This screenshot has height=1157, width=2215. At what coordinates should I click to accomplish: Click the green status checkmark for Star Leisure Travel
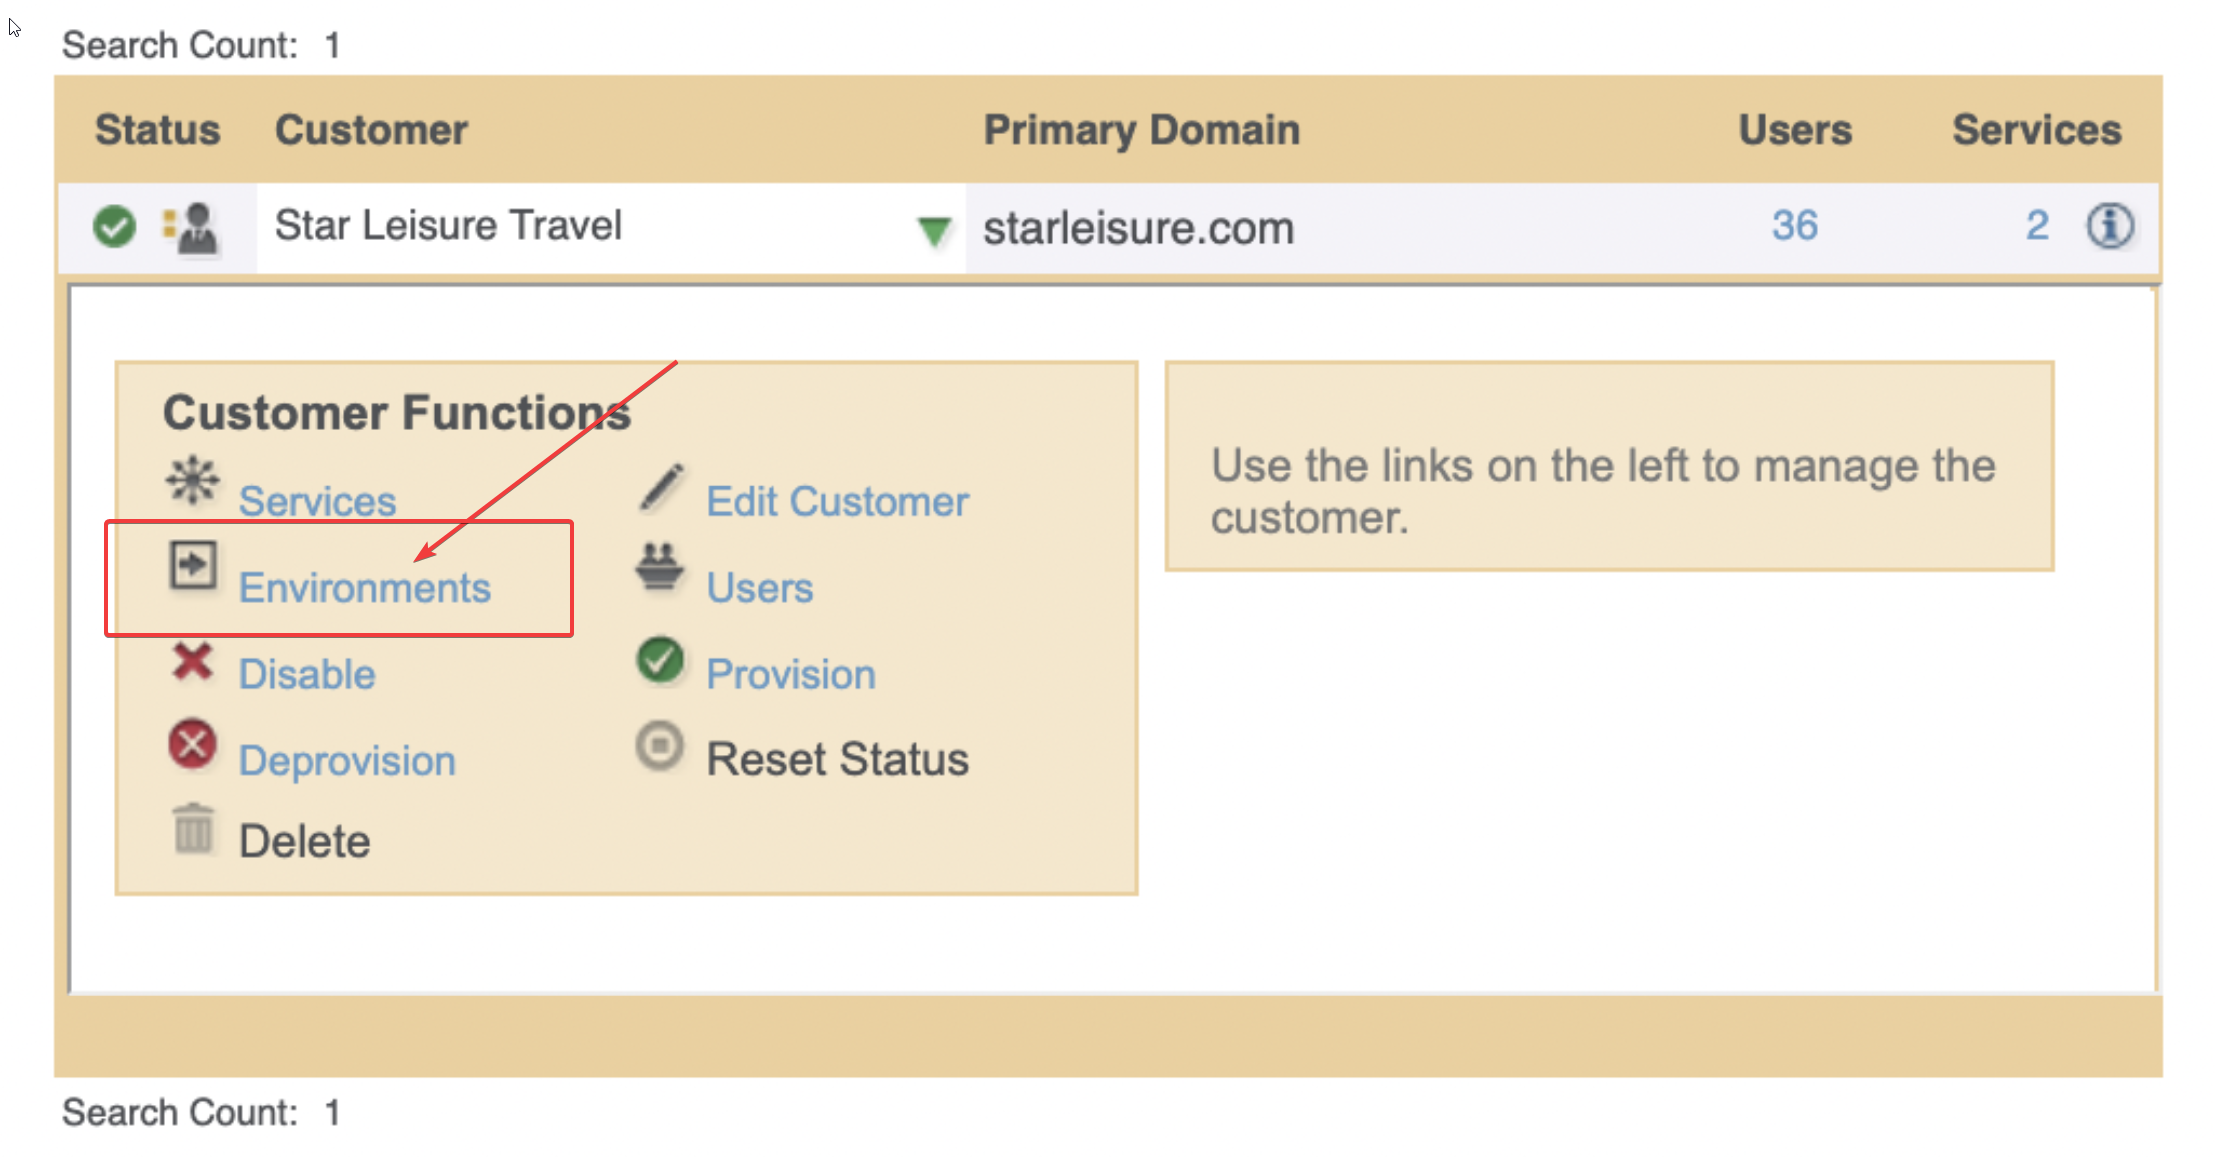click(113, 227)
